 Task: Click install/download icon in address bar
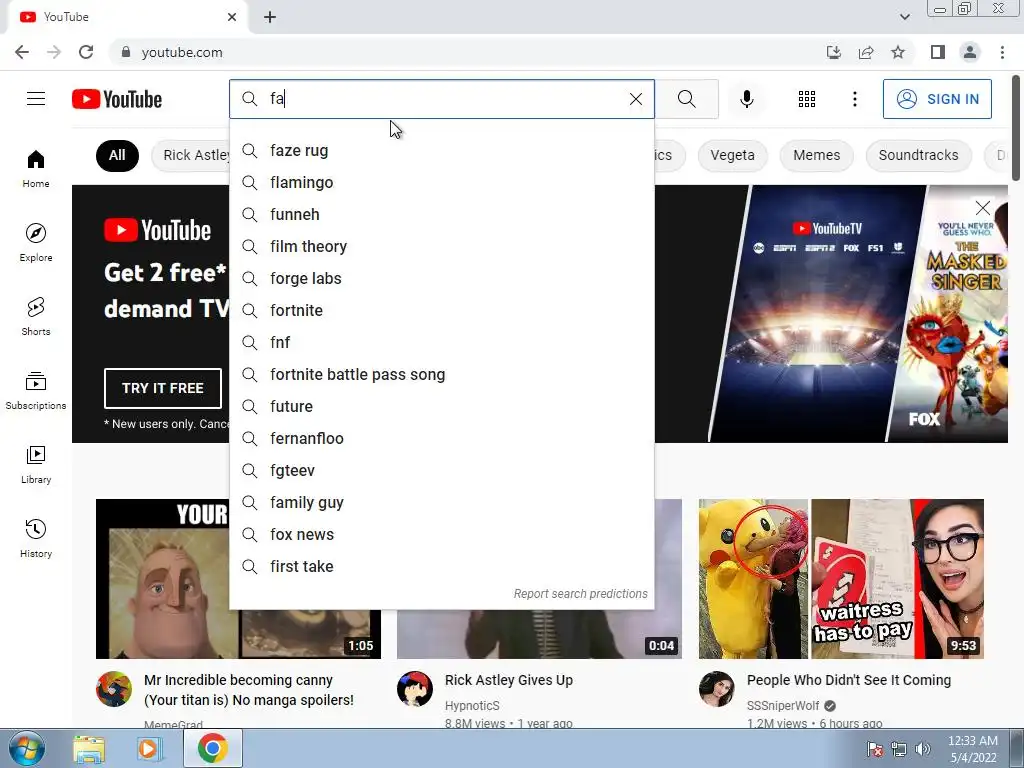833,52
